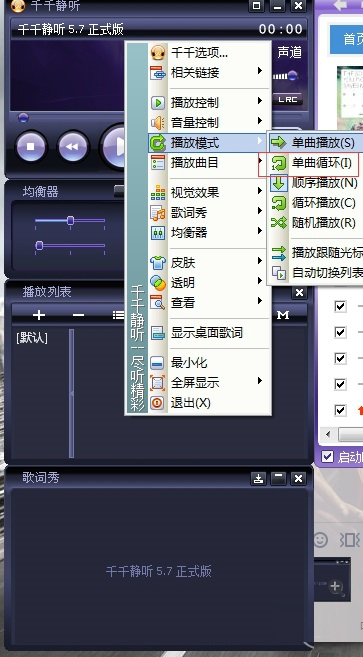
Task: Select 随机播放(R) shuffle mode
Action: [316, 222]
